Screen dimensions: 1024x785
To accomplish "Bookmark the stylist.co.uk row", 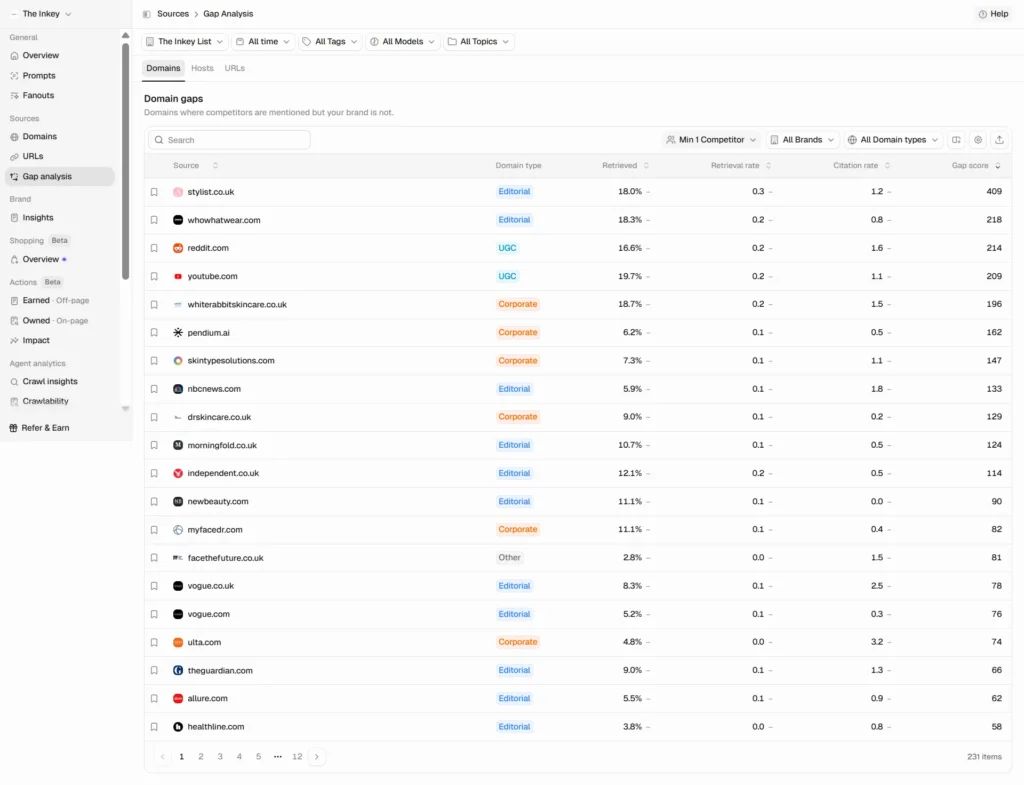I will pyautogui.click(x=154, y=192).
